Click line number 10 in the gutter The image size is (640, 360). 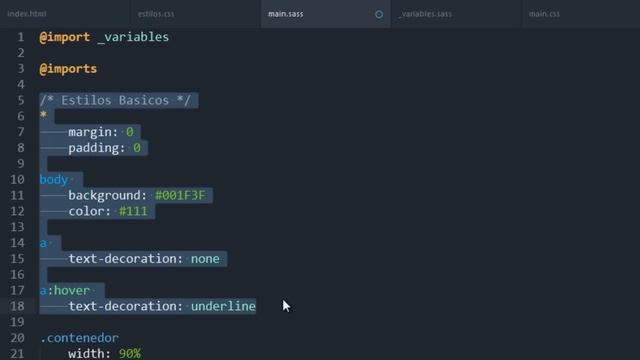pos(17,180)
